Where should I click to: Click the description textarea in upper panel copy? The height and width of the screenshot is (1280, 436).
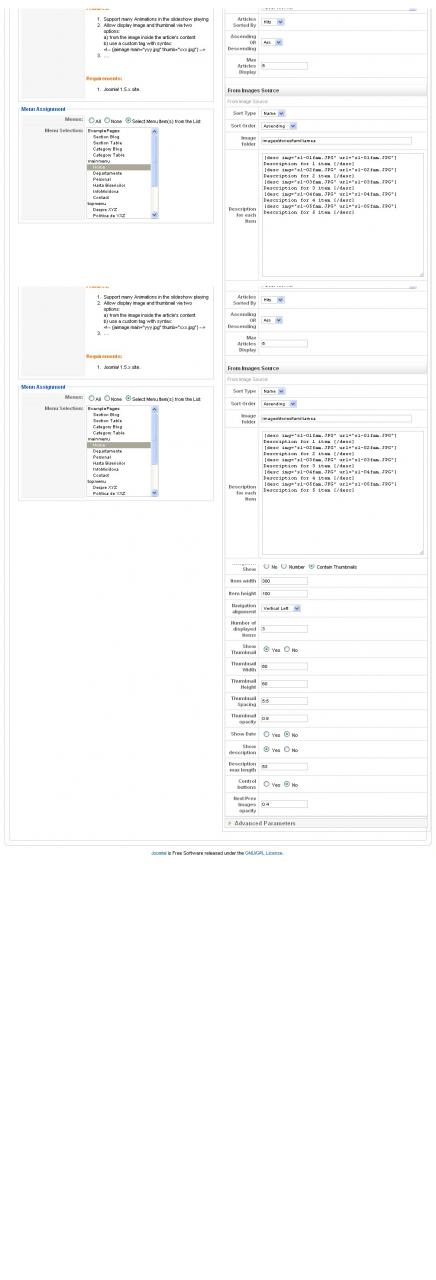click(x=342, y=215)
